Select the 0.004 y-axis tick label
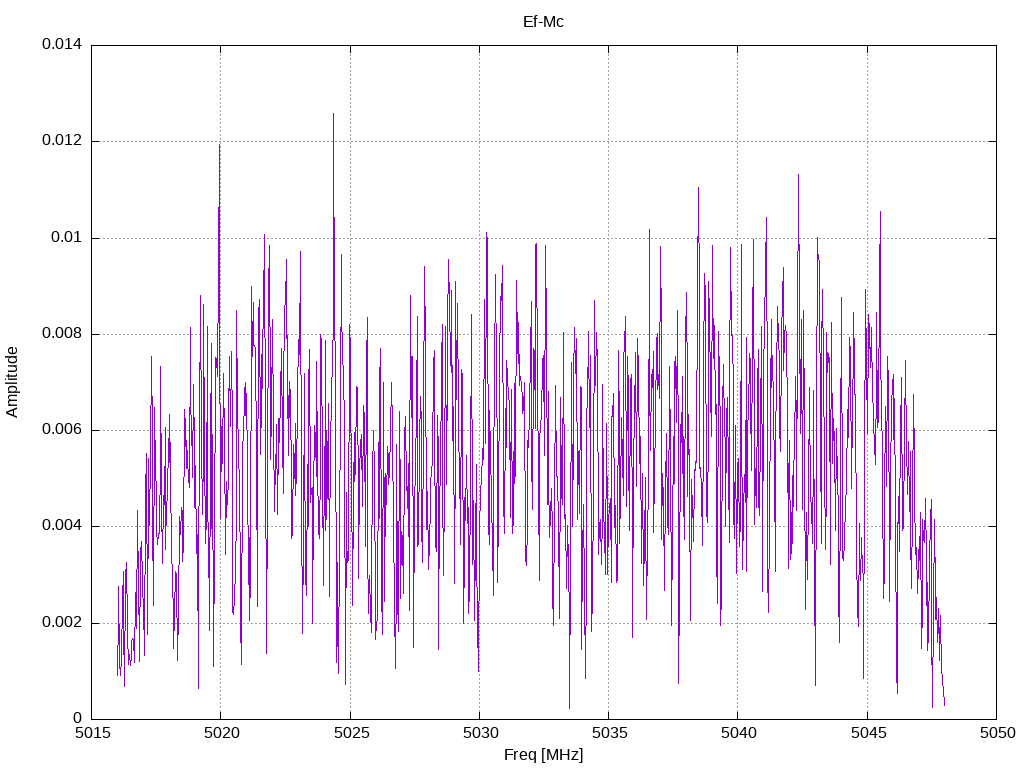 [x=62, y=526]
